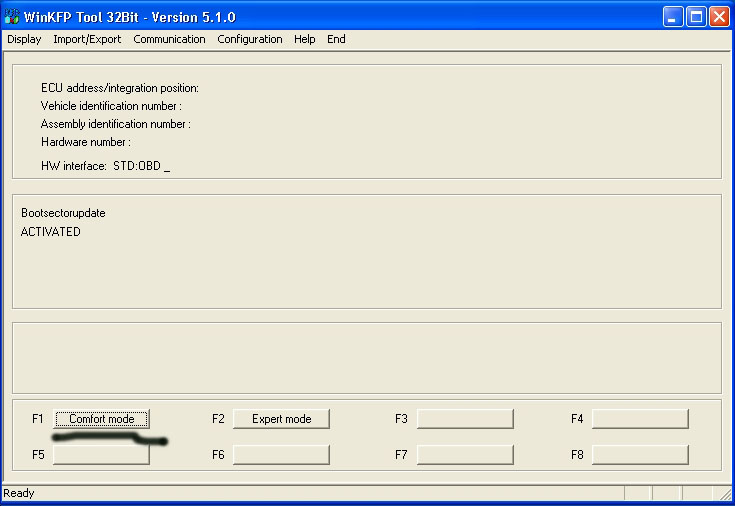Click the blank F6 button
Viewport: 735px width, 506px height.
coord(281,455)
